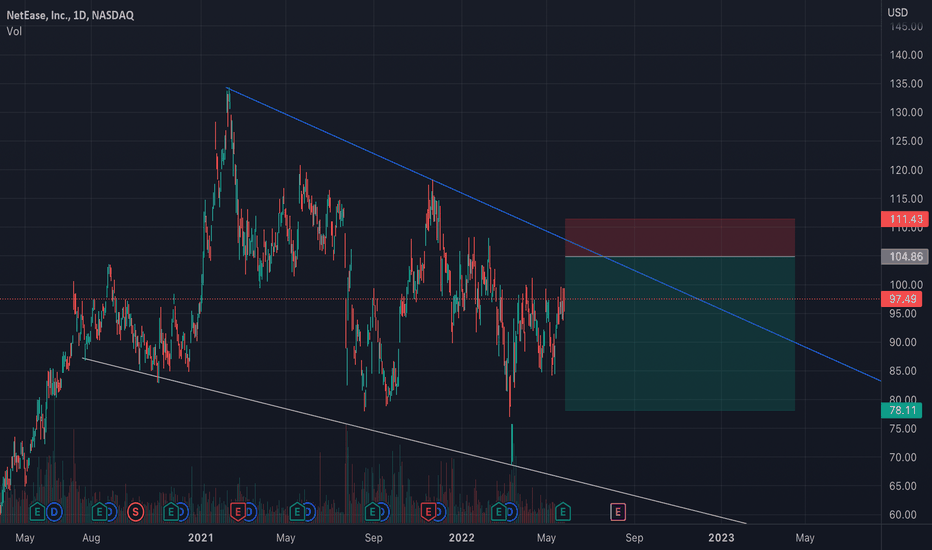Click the first green earnings E marker left of Aug 2020

click(x=37, y=511)
